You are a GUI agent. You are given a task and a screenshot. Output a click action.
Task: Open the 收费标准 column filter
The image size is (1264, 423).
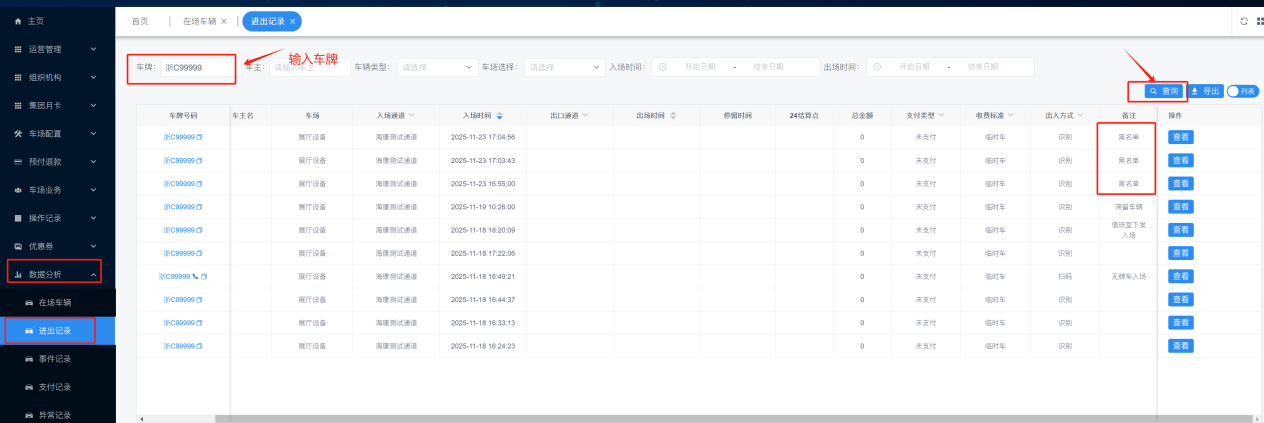point(1010,115)
